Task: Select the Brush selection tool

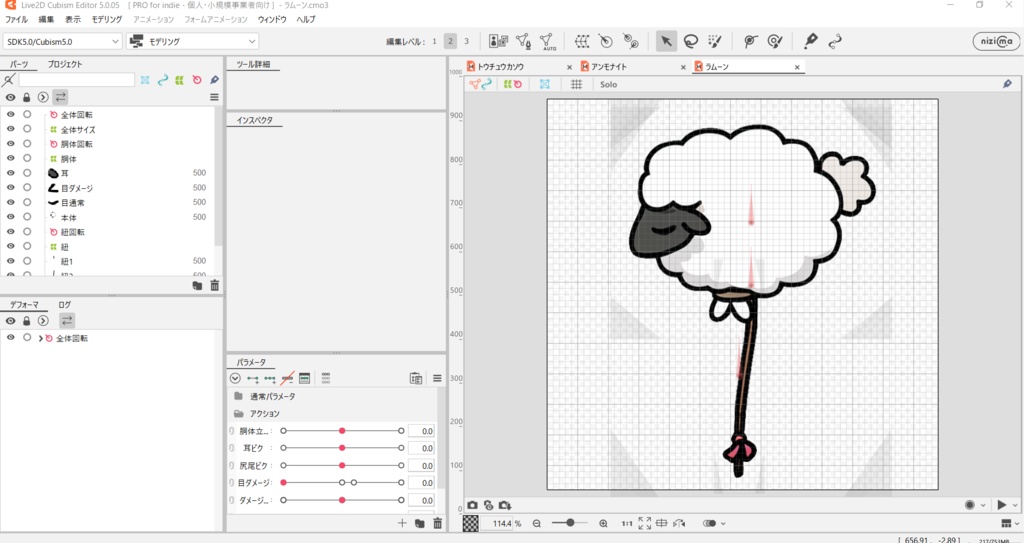Action: [715, 41]
